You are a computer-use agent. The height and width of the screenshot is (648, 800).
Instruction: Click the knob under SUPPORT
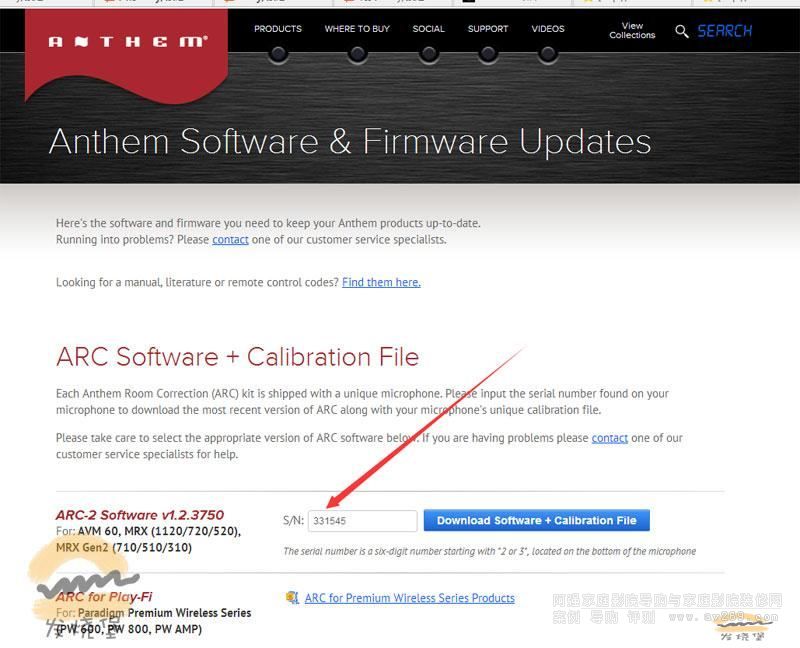[x=488, y=53]
